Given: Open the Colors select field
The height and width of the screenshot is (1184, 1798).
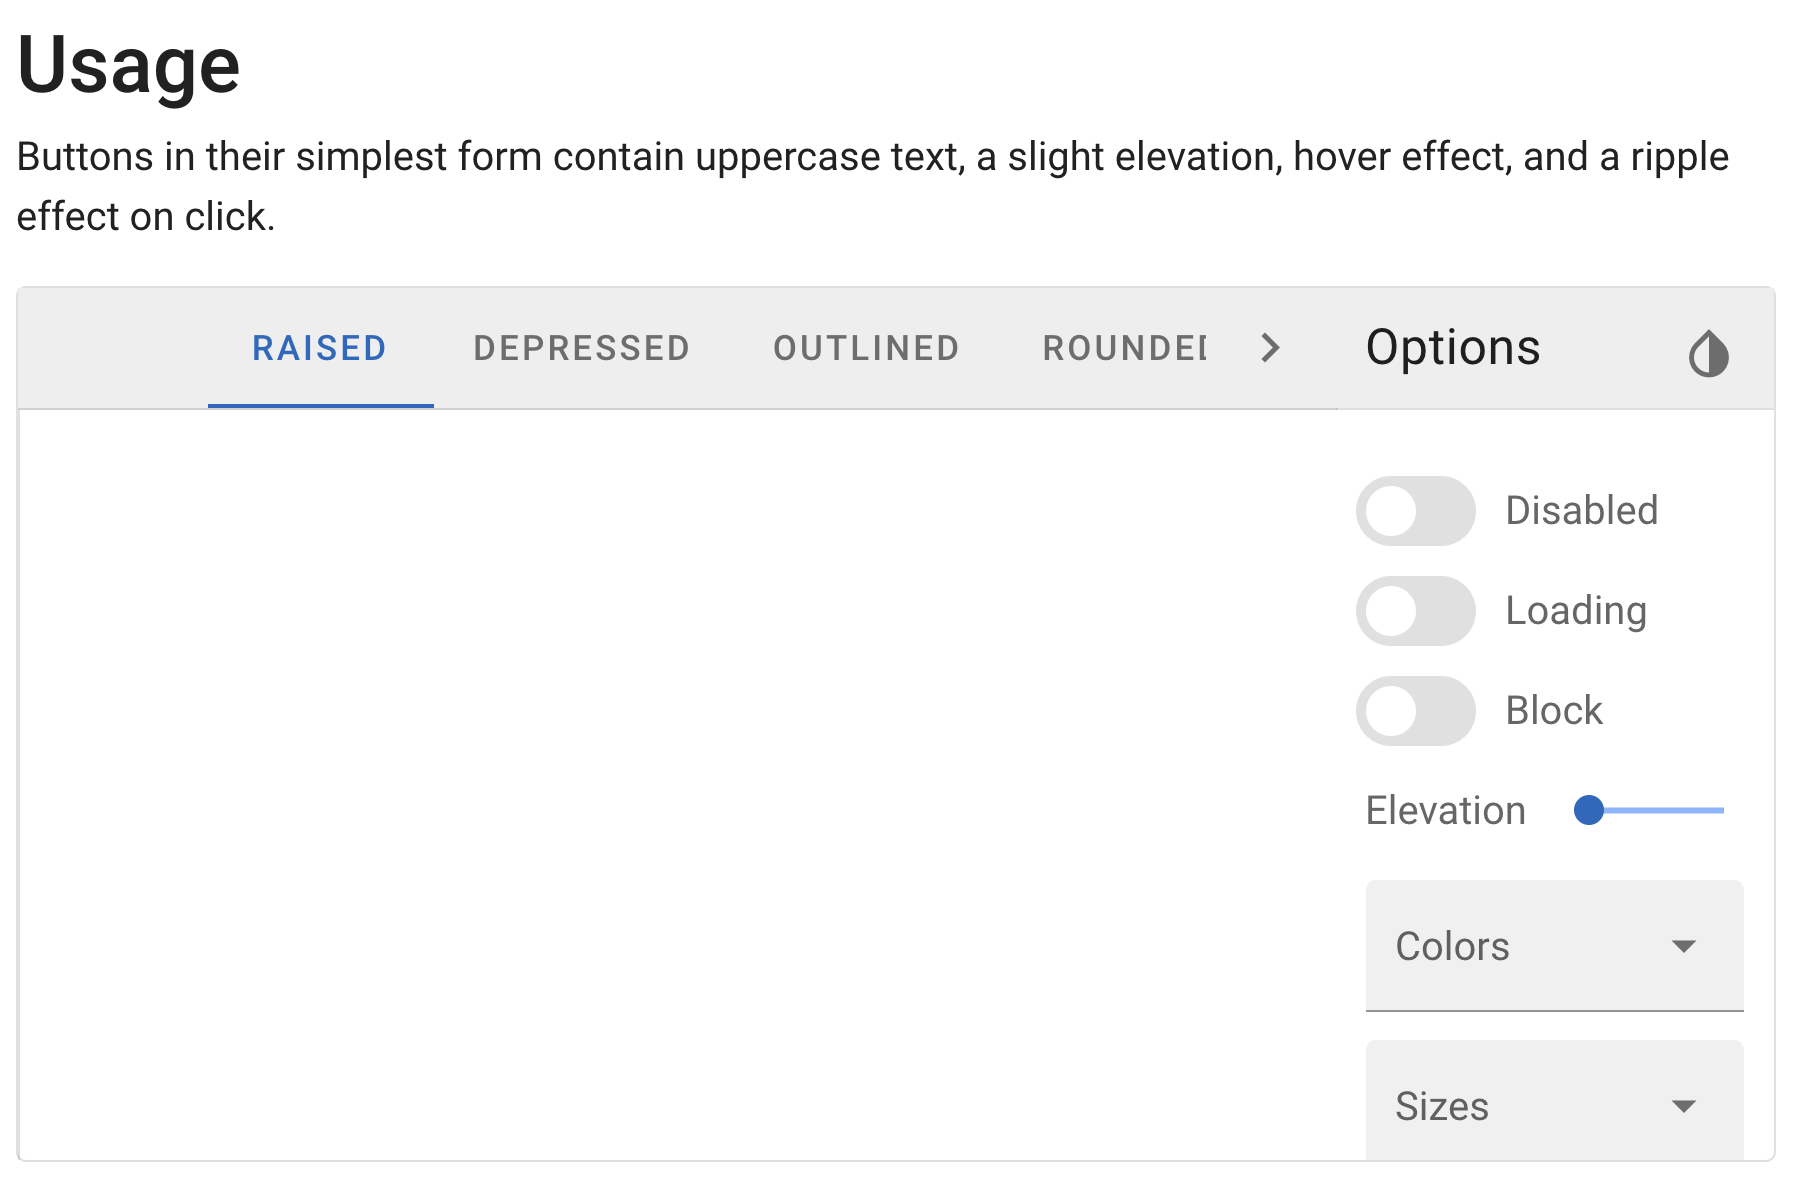Looking at the screenshot, I should pos(1554,946).
